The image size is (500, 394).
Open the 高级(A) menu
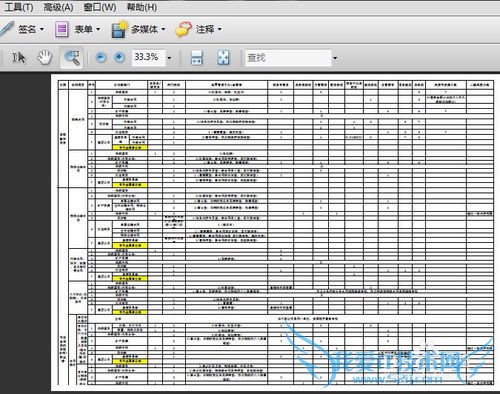(x=58, y=7)
